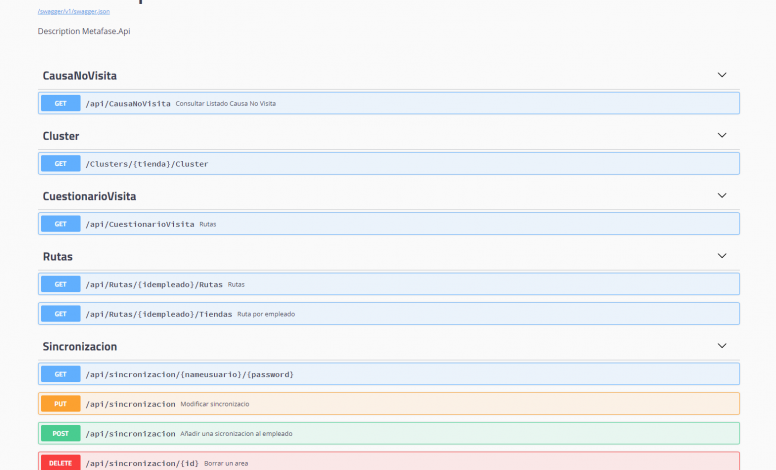Click the POST badge for sincronizacion
The image size is (776, 470).
click(60, 434)
